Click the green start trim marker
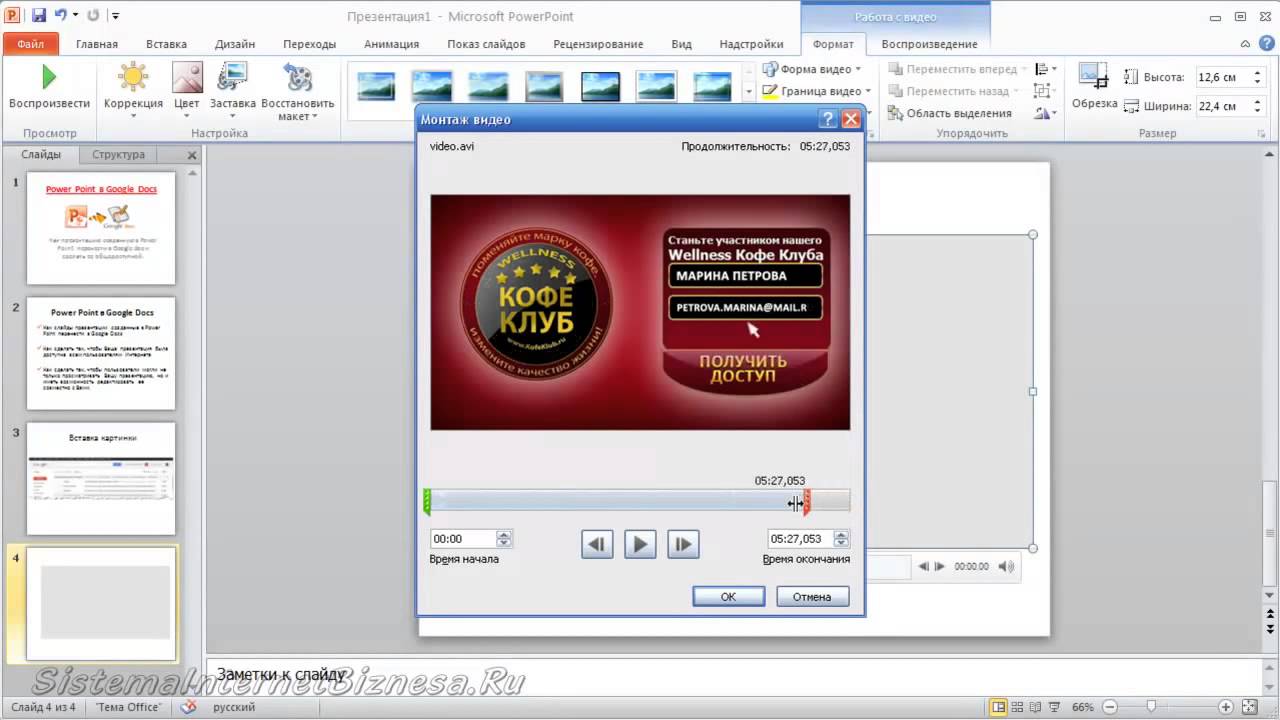1280x720 pixels. click(x=427, y=501)
